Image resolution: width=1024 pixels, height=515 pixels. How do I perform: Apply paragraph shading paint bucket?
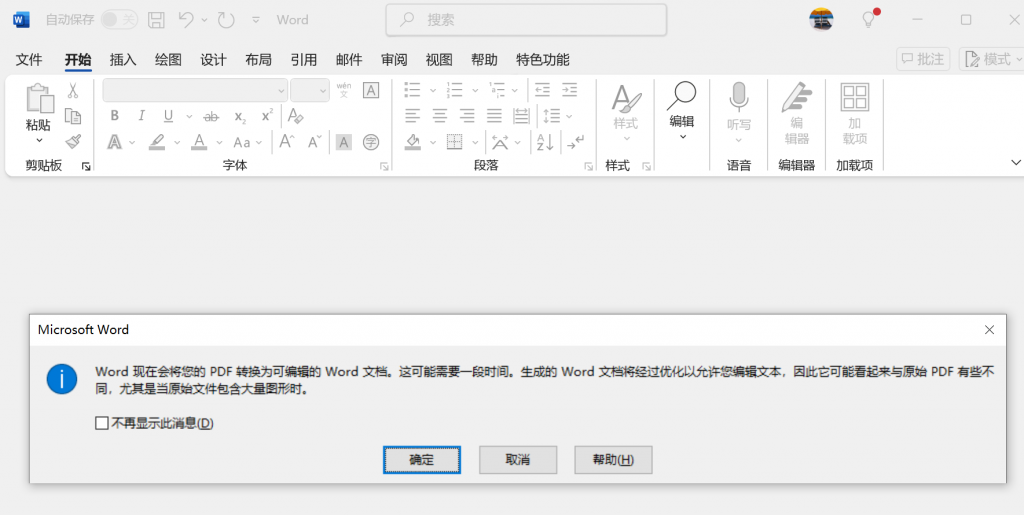[x=412, y=142]
